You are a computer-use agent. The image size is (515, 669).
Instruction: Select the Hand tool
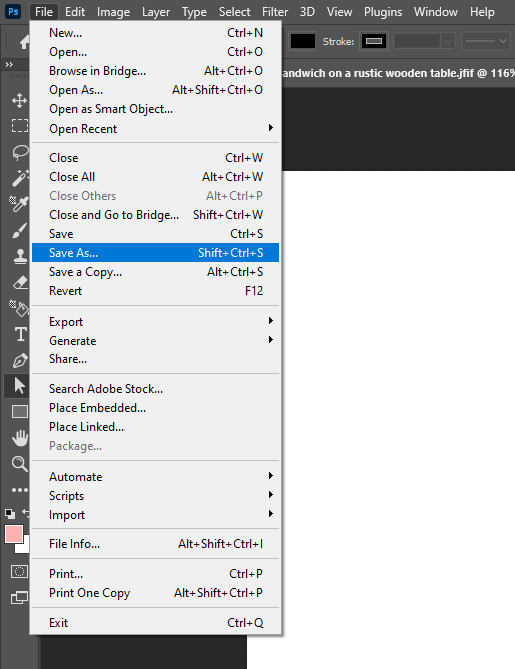click(x=20, y=438)
